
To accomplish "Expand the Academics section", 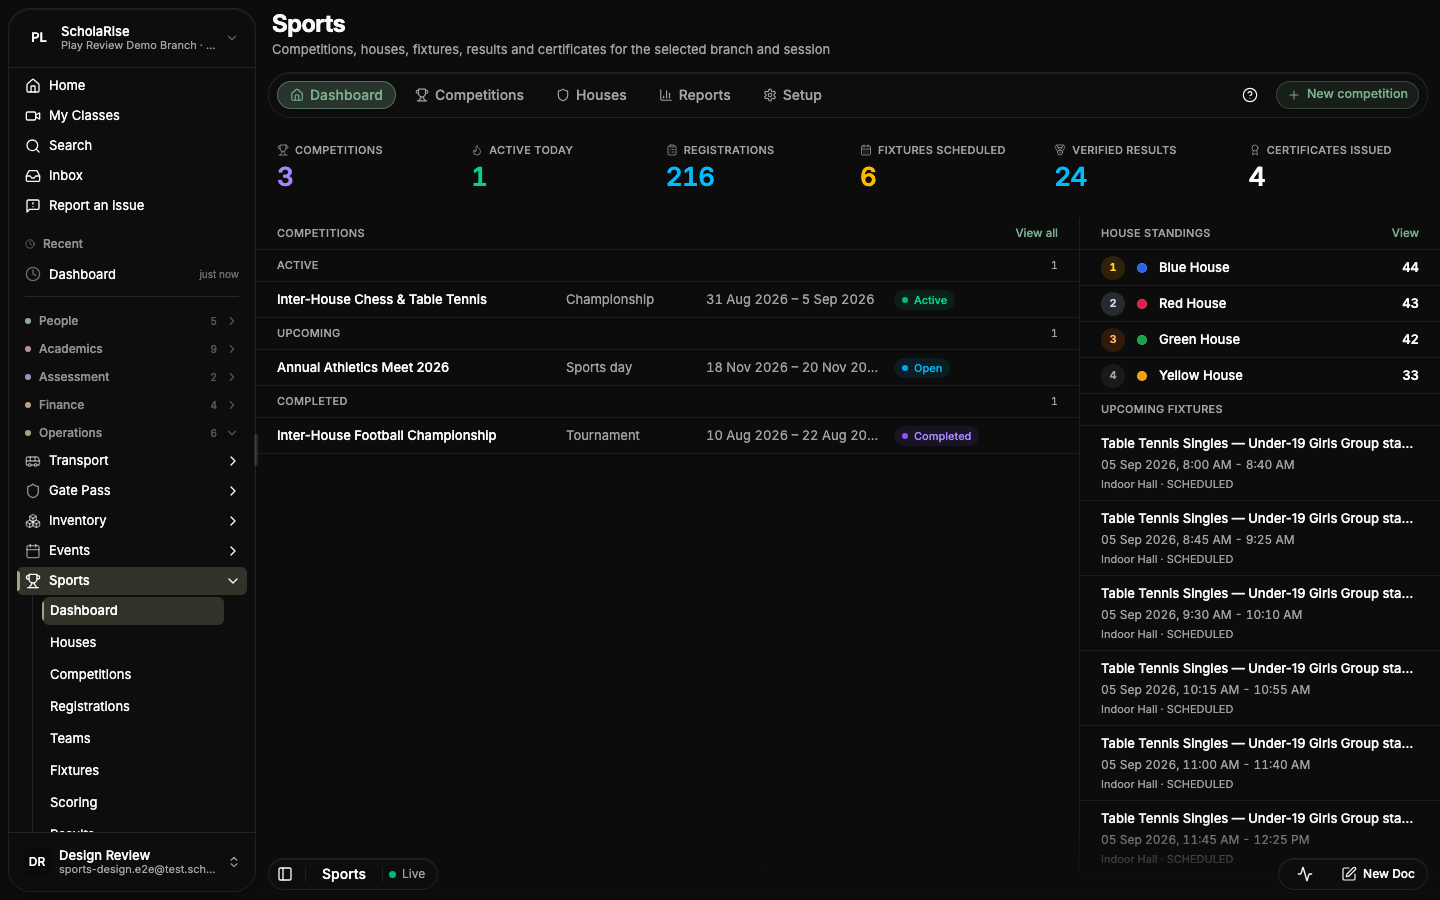I will [132, 349].
